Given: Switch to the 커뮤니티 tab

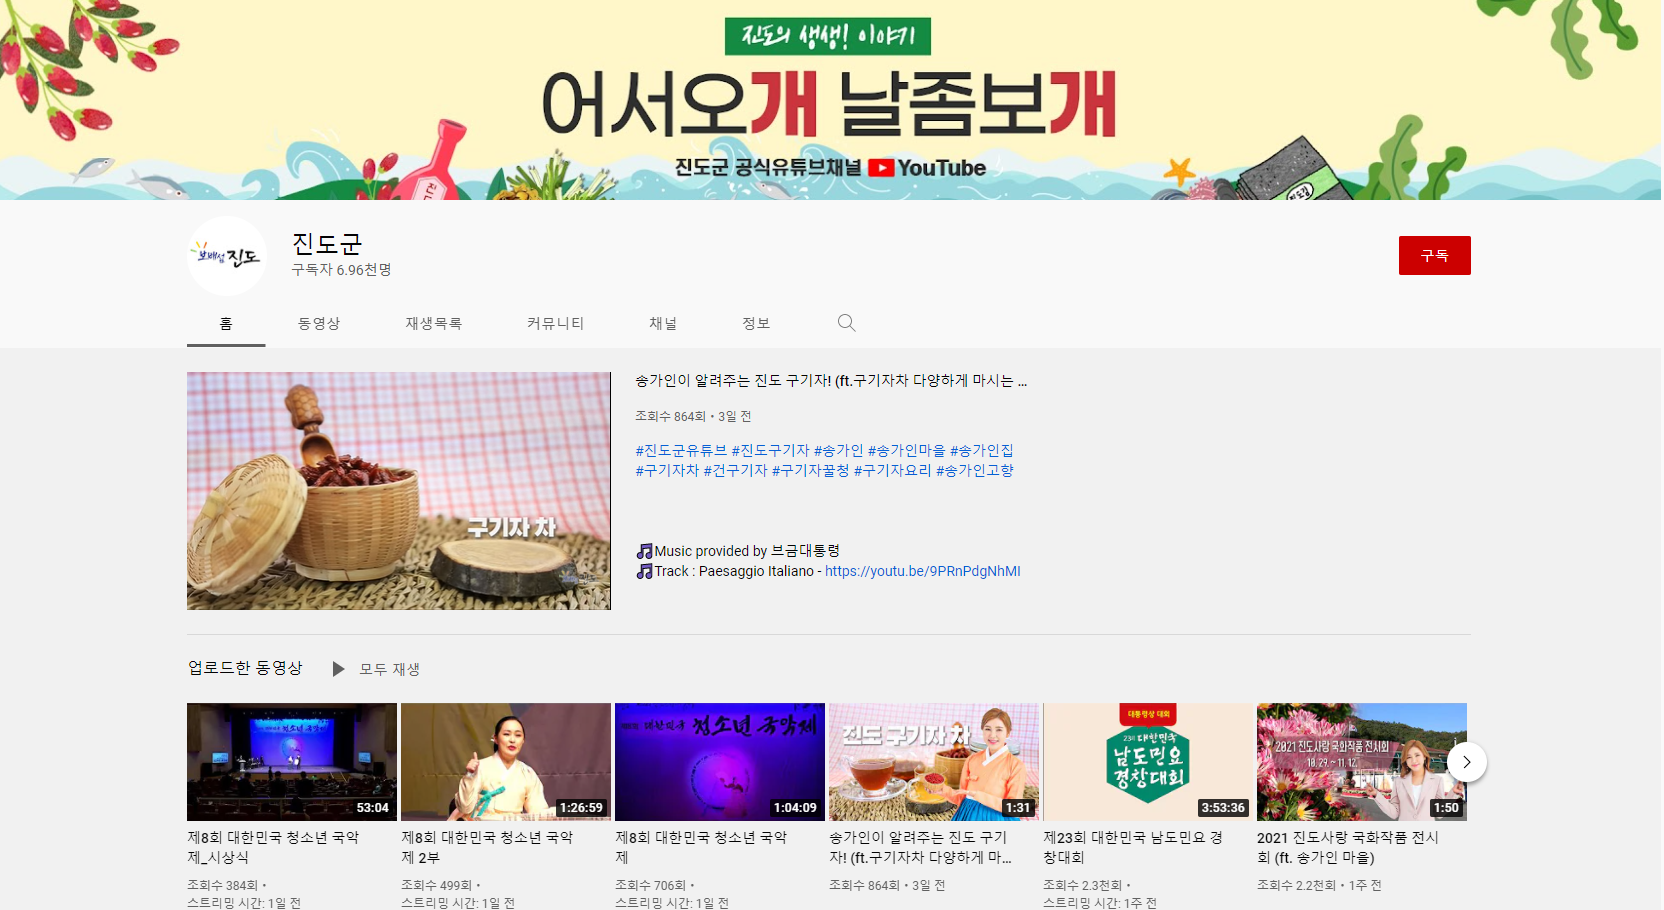Looking at the screenshot, I should (555, 323).
